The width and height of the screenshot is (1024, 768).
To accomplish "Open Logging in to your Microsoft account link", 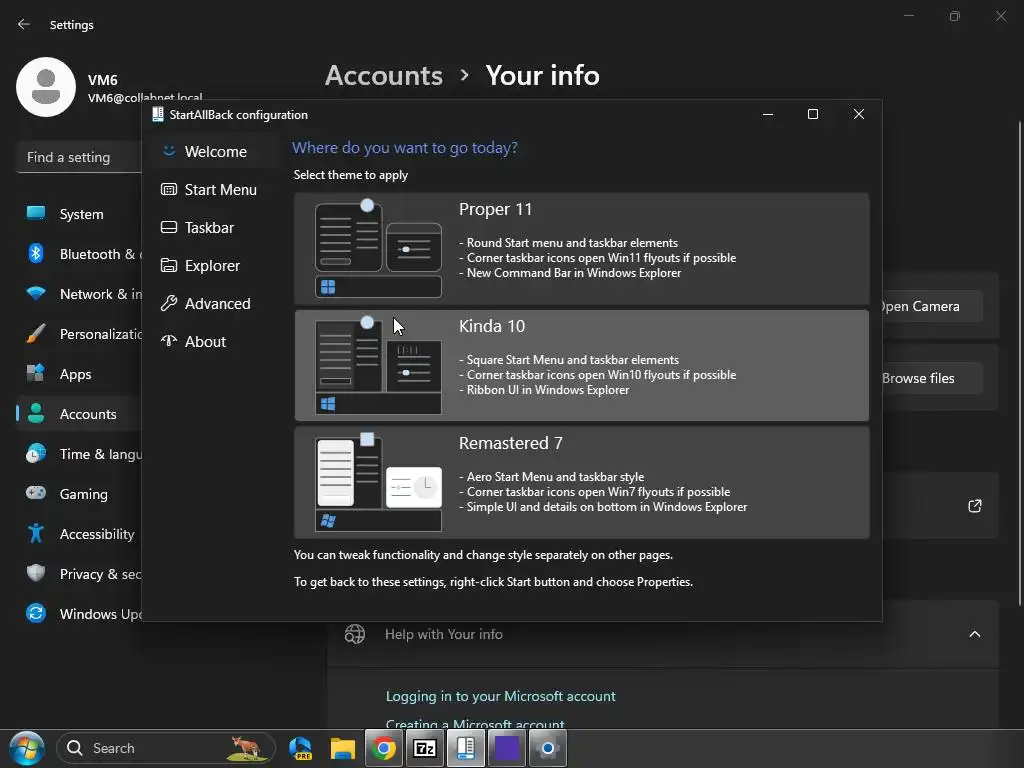I will coord(500,696).
